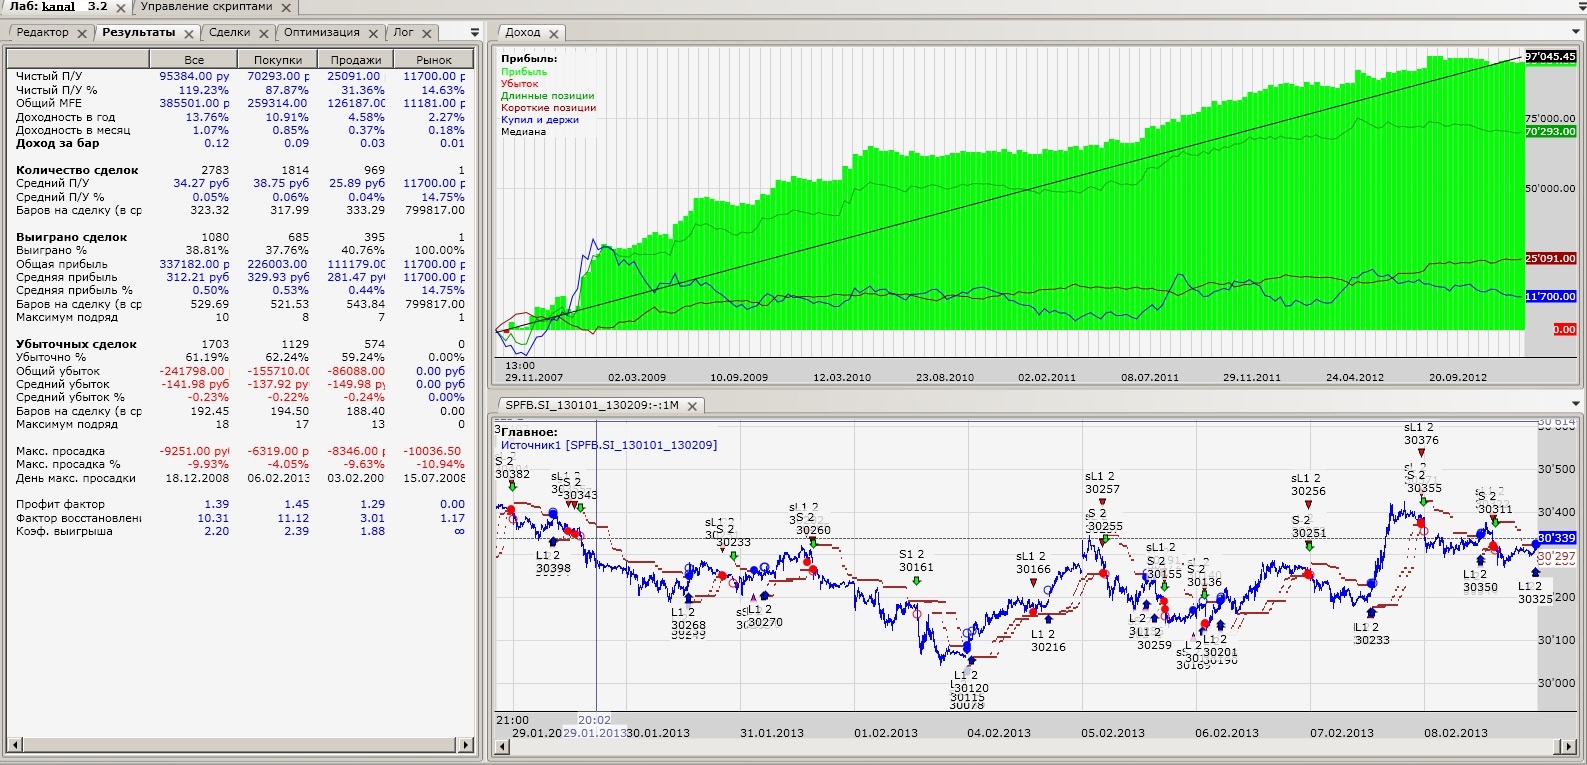Switch to the Оптимизация tab
Viewport: 1587px width, 765px height.
pyautogui.click(x=321, y=32)
